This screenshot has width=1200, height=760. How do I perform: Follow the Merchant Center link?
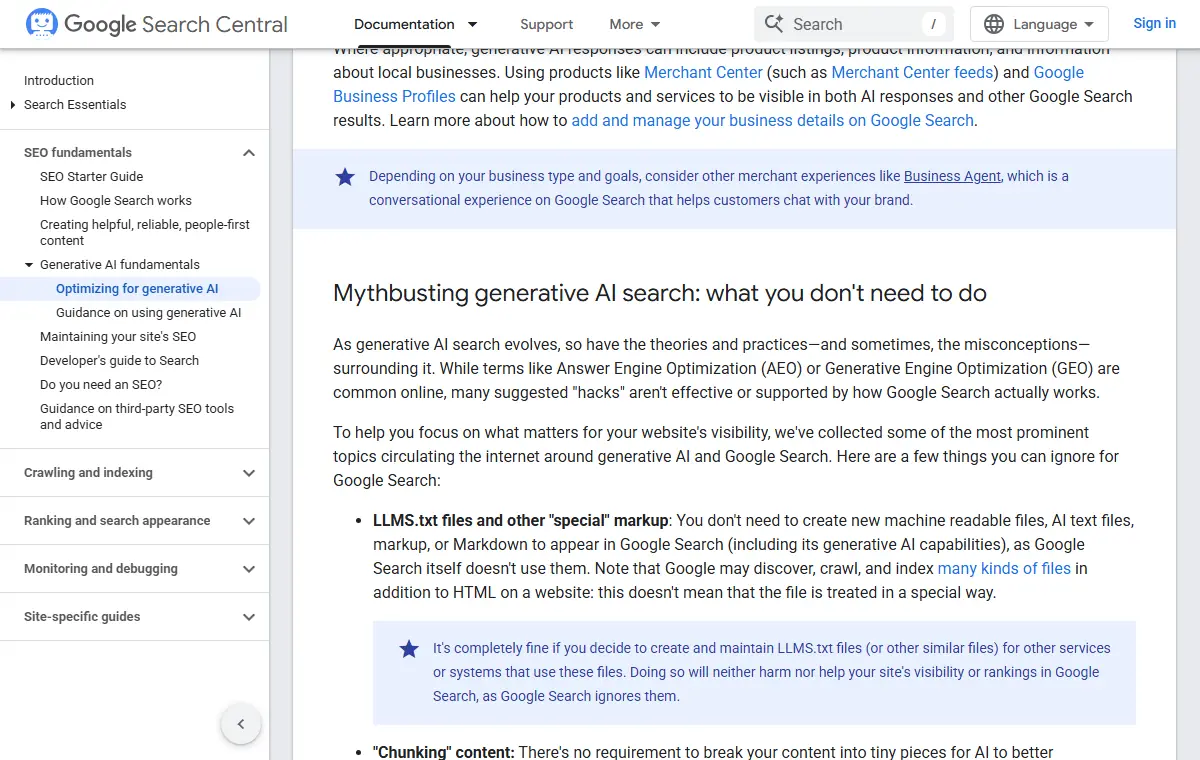[703, 72]
